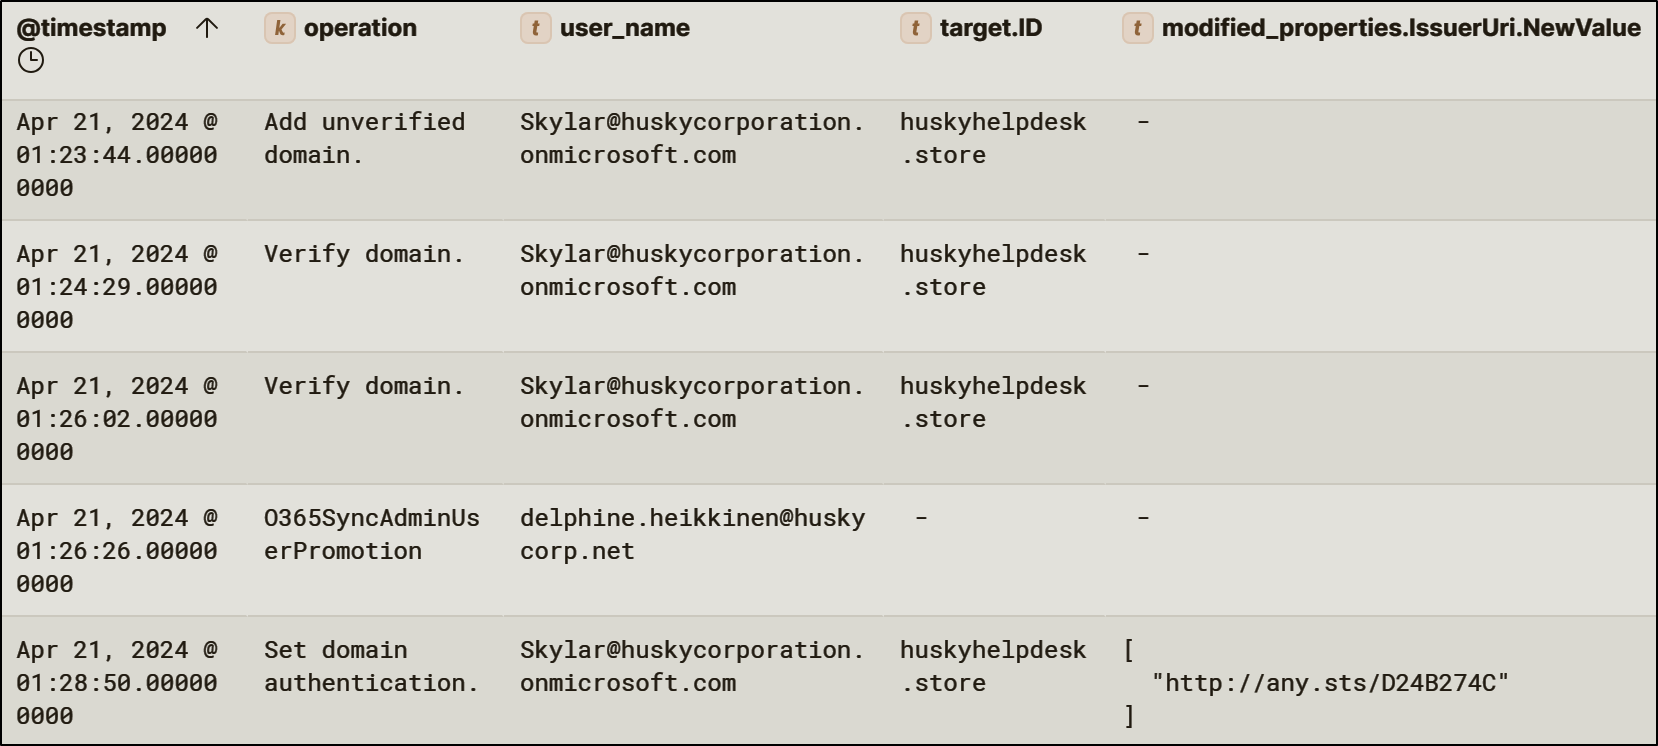Open the user_name column header
The width and height of the screenshot is (1658, 746).
(x=624, y=28)
